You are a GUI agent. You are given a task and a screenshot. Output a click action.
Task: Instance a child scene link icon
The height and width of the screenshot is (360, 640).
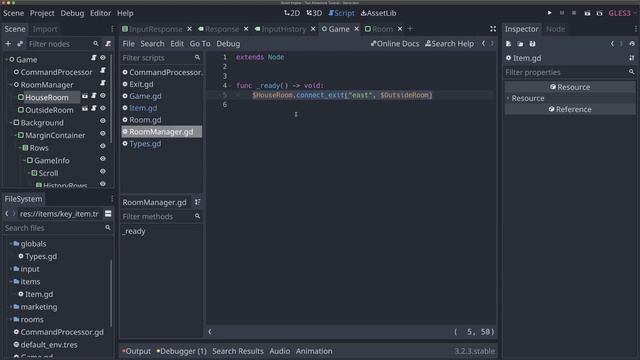[20, 44]
